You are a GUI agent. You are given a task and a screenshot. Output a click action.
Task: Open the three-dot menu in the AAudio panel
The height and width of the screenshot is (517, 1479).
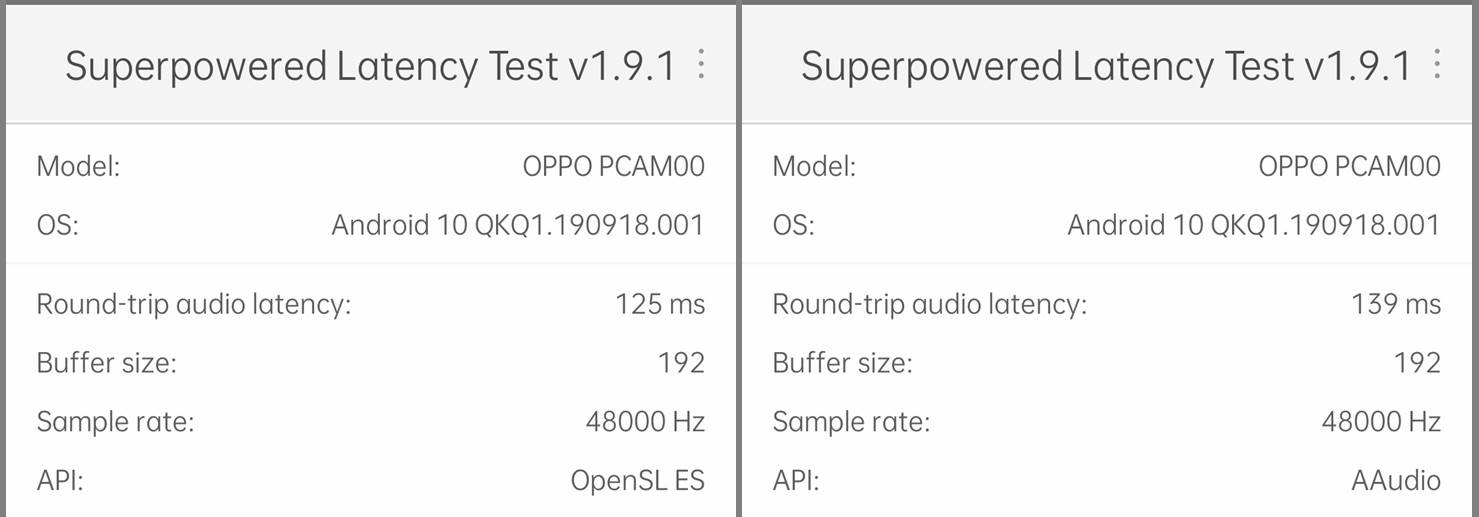1437,64
